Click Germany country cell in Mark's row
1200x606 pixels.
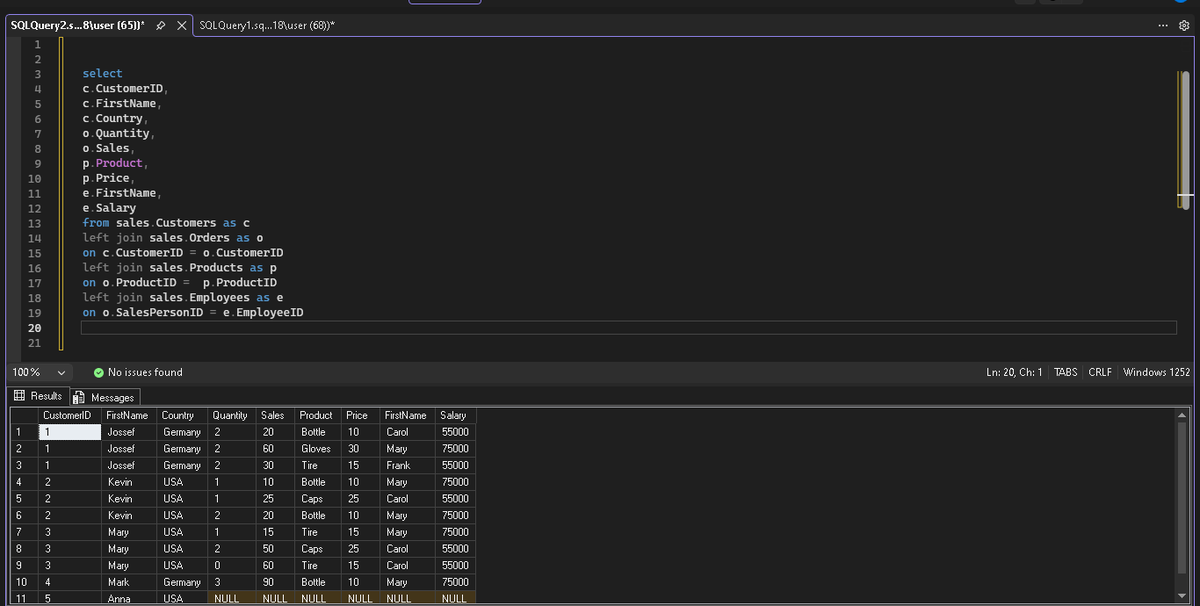coord(182,582)
